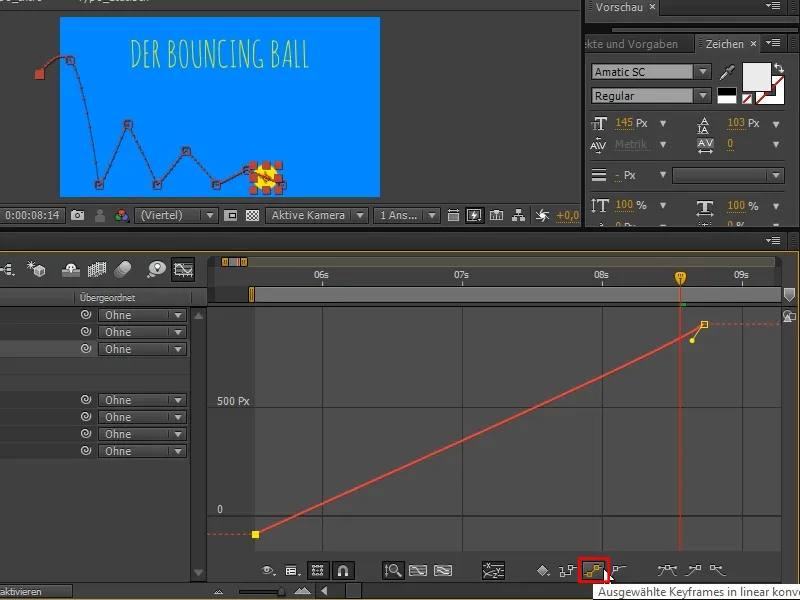Image resolution: width=800 pixels, height=600 pixels.
Task: Toggle the snap magnet button
Action: click(x=343, y=570)
